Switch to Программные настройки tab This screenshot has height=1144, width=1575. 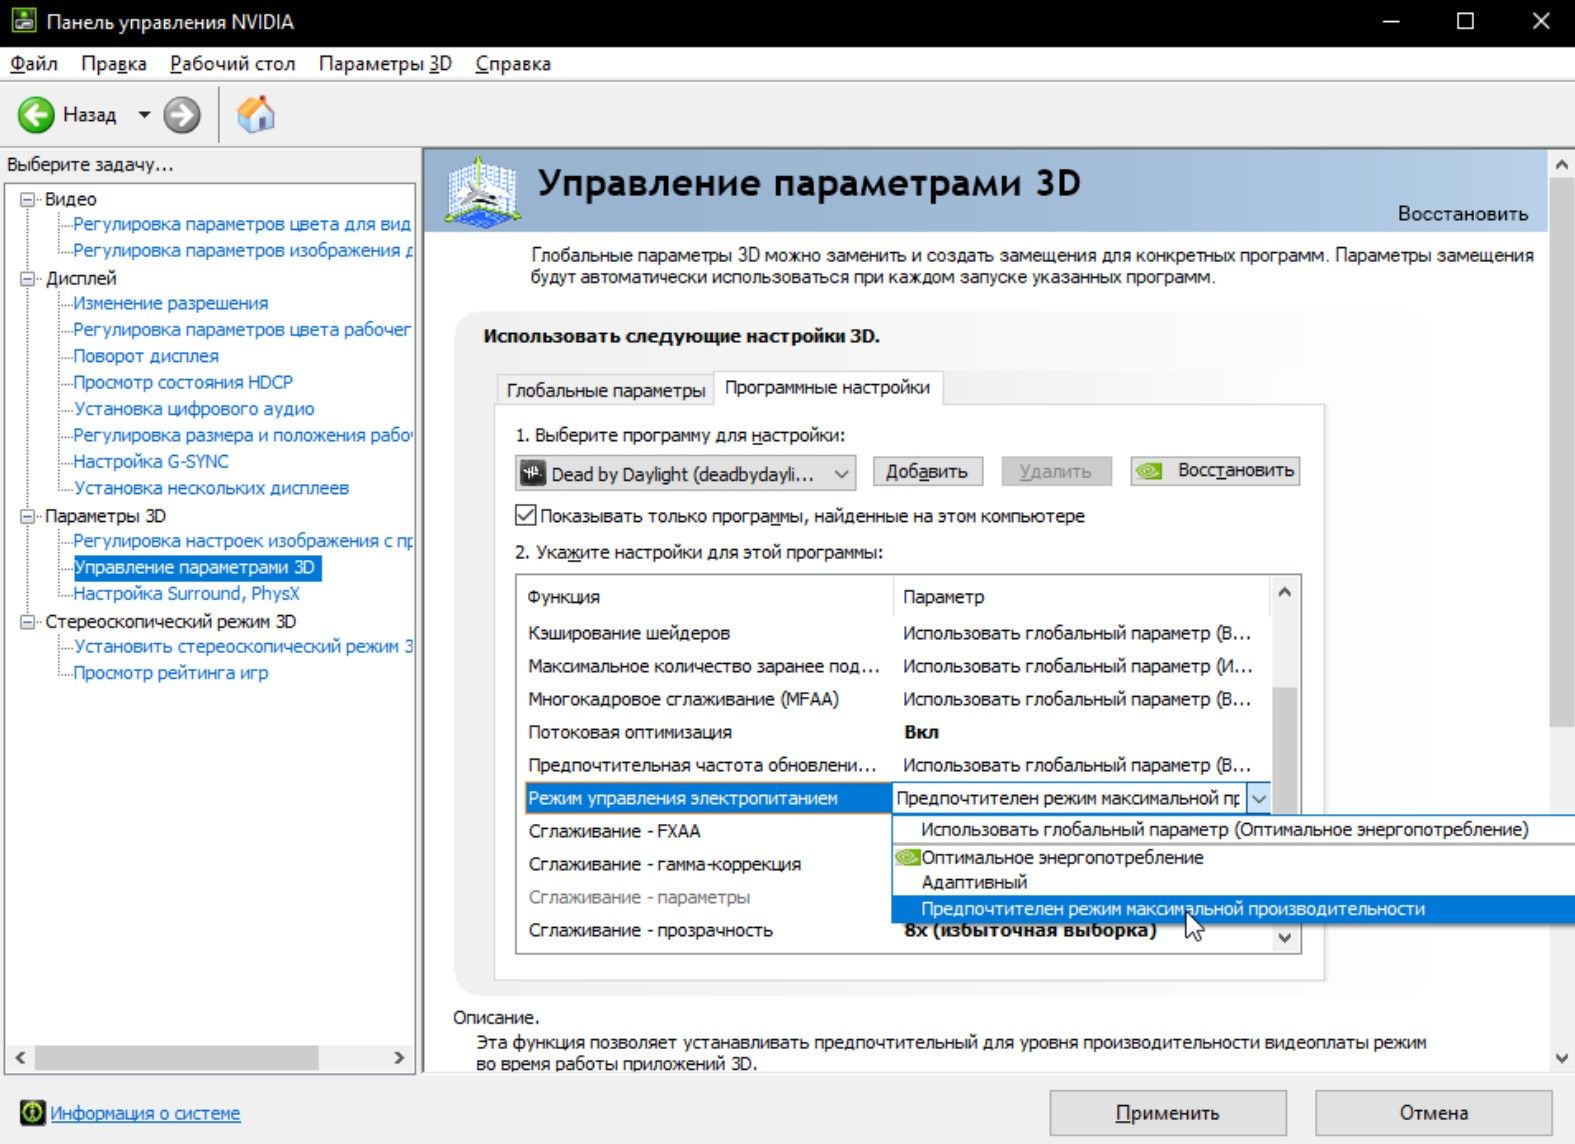(x=827, y=387)
